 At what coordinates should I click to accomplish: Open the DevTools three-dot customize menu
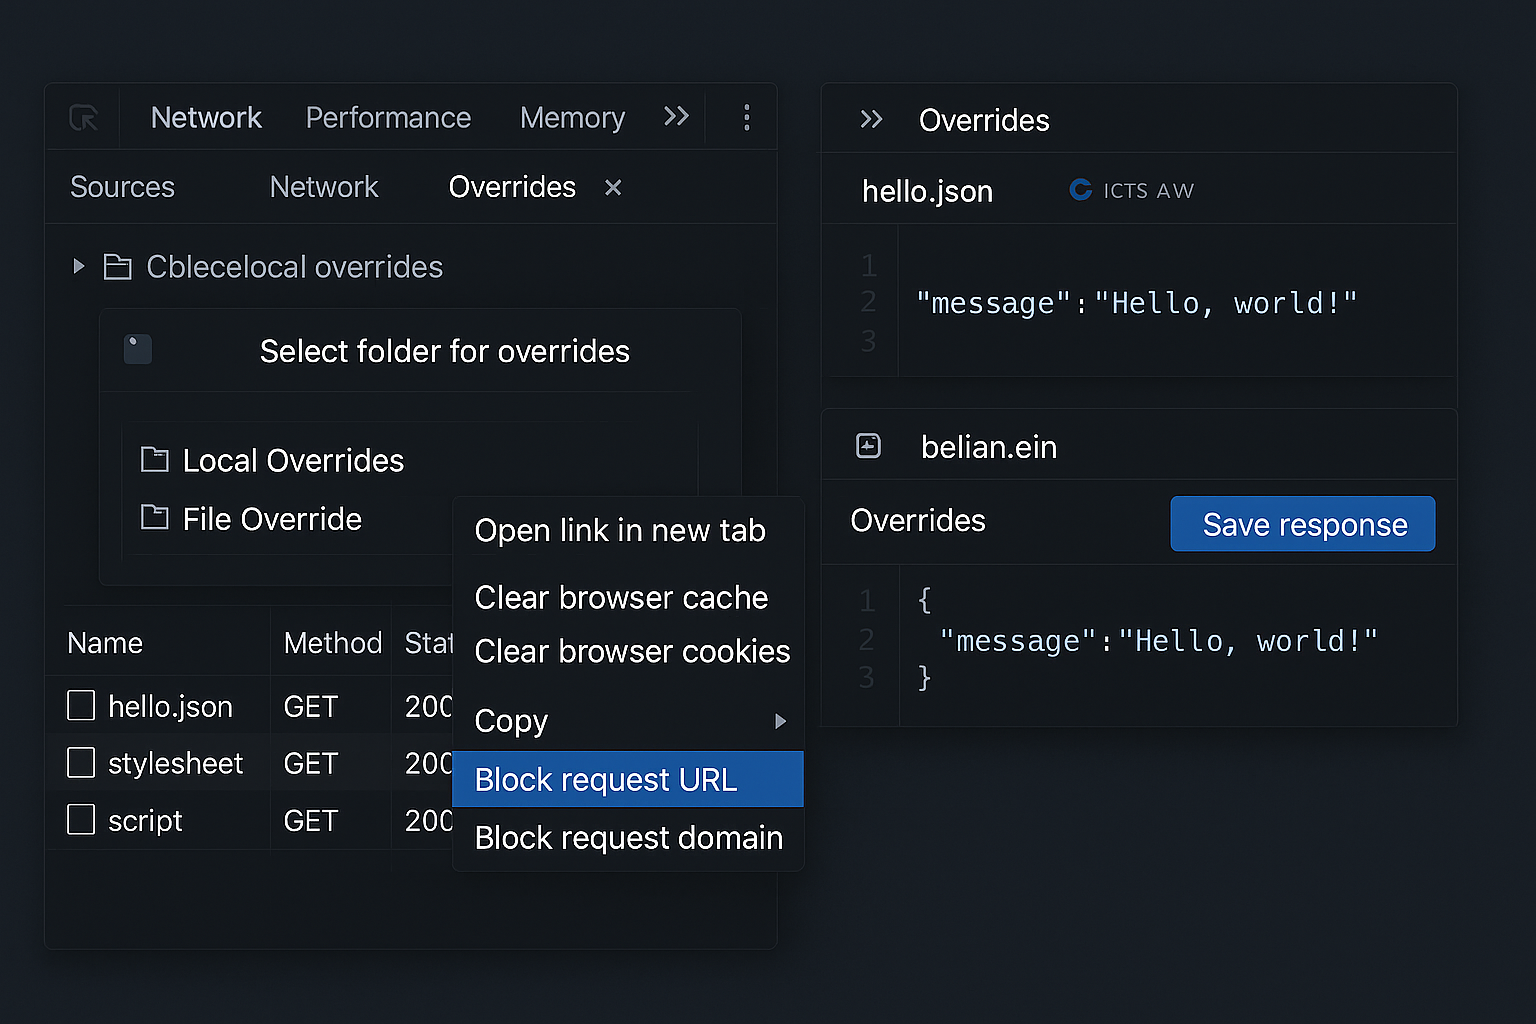[746, 117]
